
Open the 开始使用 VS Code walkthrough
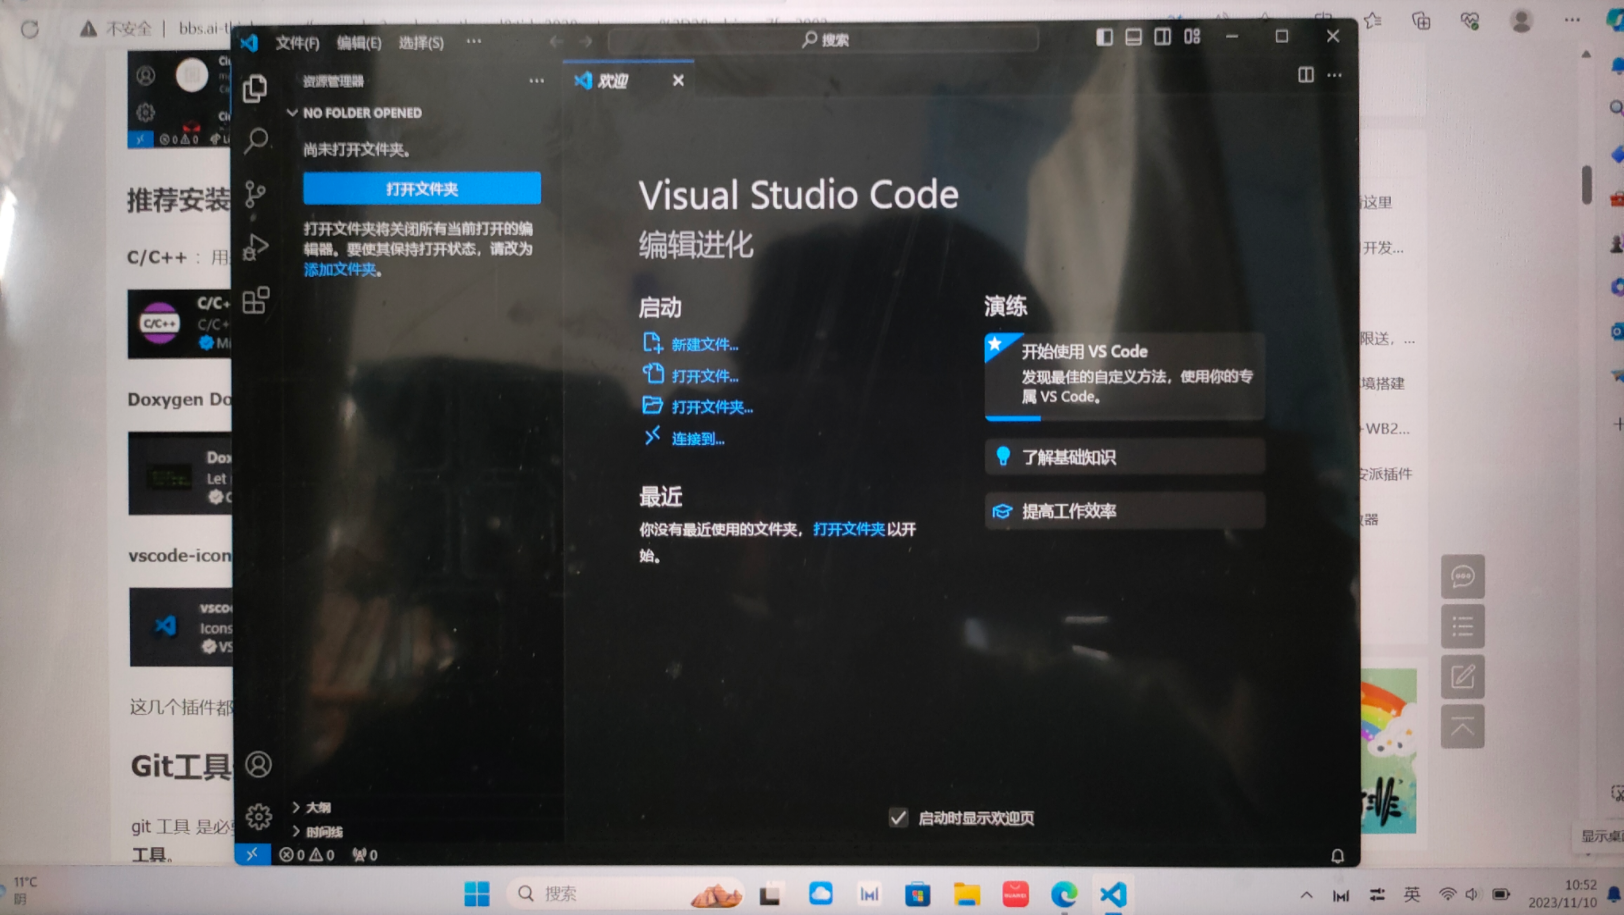1124,376
